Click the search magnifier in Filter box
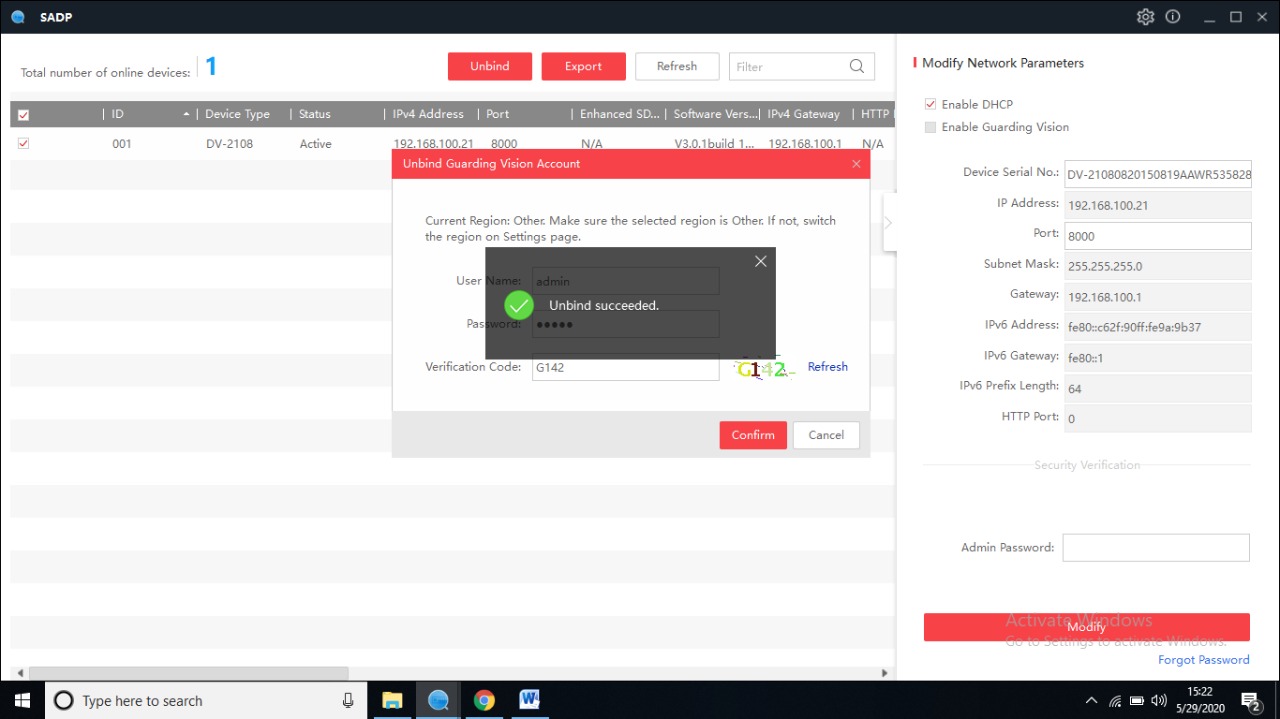 pos(856,67)
